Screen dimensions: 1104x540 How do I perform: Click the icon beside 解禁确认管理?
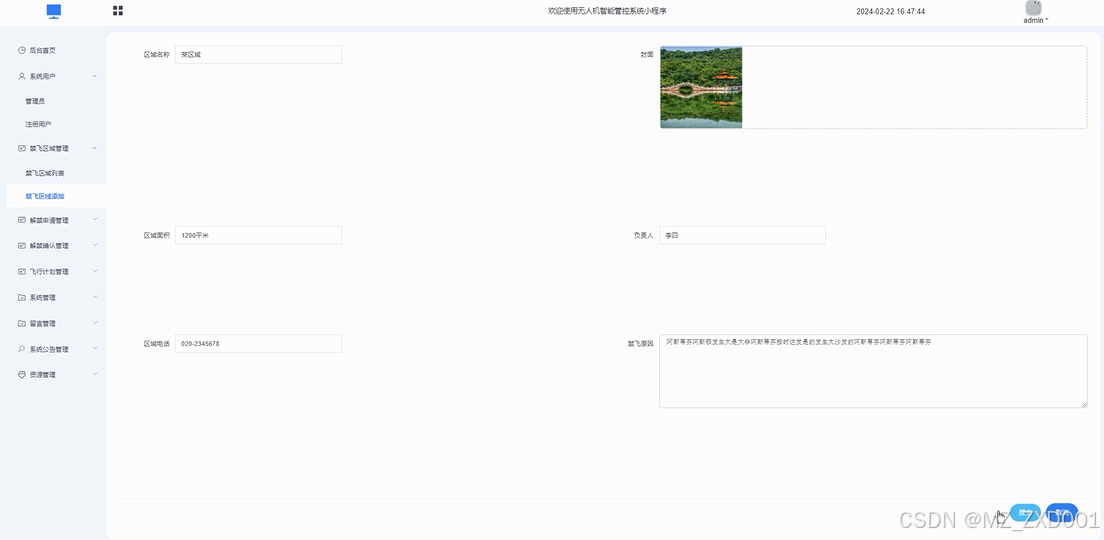[22, 246]
